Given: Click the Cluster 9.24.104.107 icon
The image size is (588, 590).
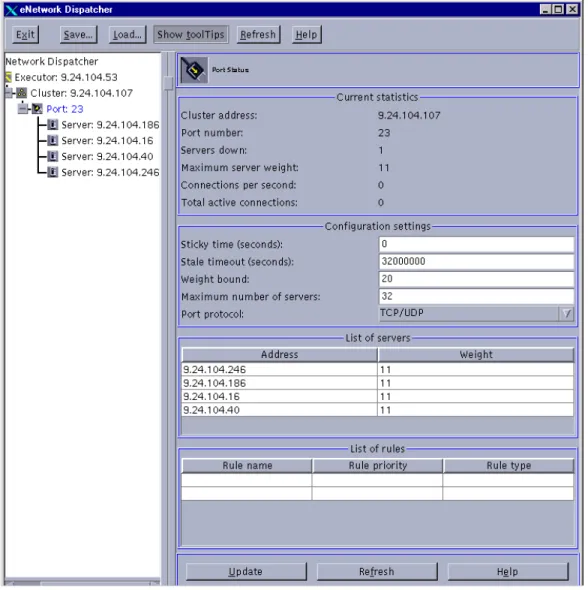Looking at the screenshot, I should point(22,93).
